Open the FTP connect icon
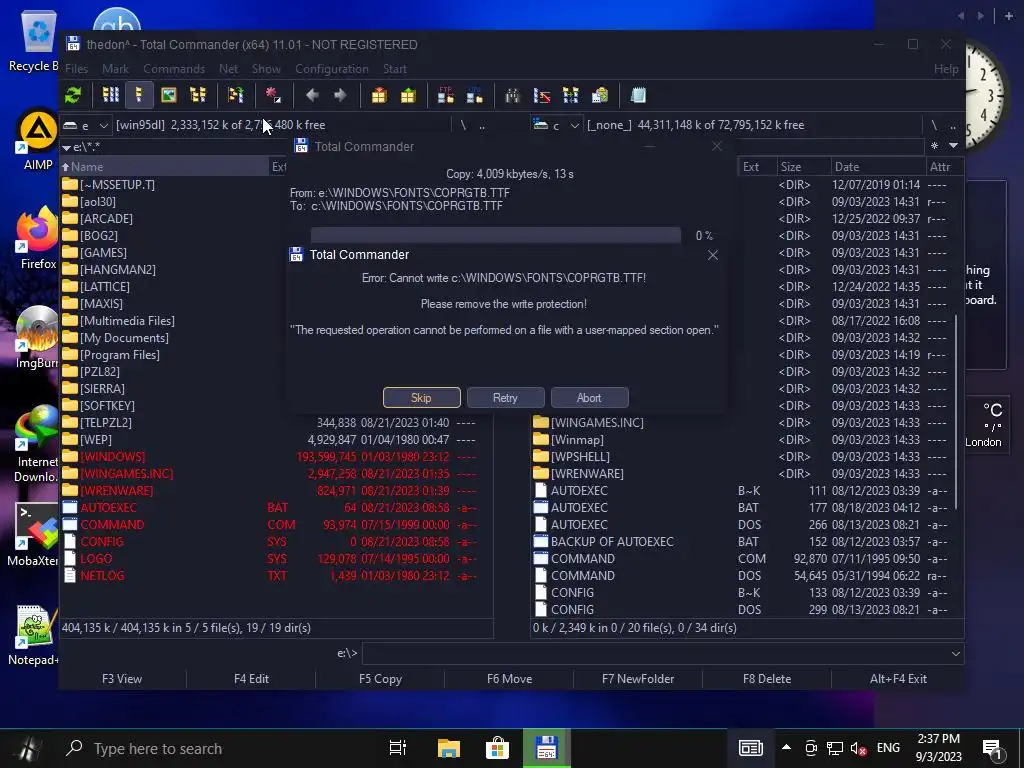Screen dimensions: 1024x768 [446, 95]
